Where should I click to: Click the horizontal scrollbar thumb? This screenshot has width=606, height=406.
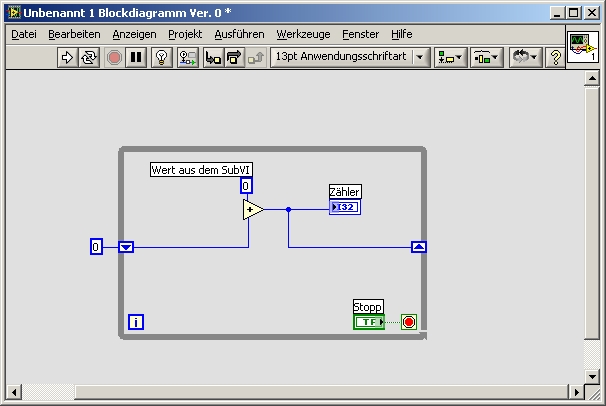[321, 392]
